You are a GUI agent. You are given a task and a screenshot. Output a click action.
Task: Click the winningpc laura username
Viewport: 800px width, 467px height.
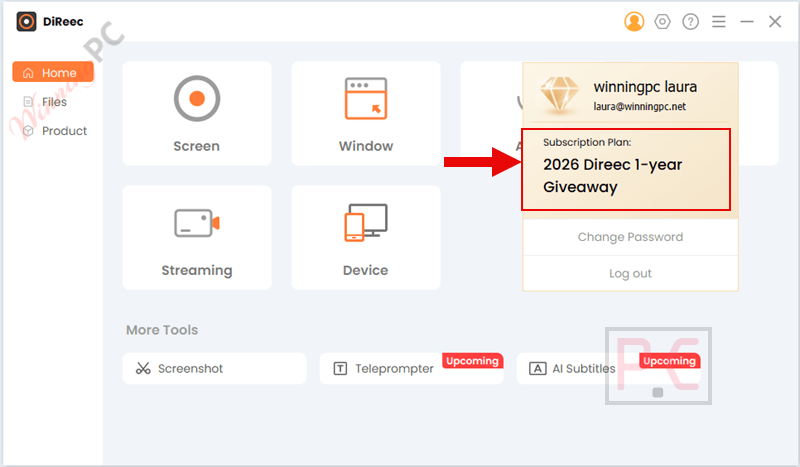click(645, 87)
